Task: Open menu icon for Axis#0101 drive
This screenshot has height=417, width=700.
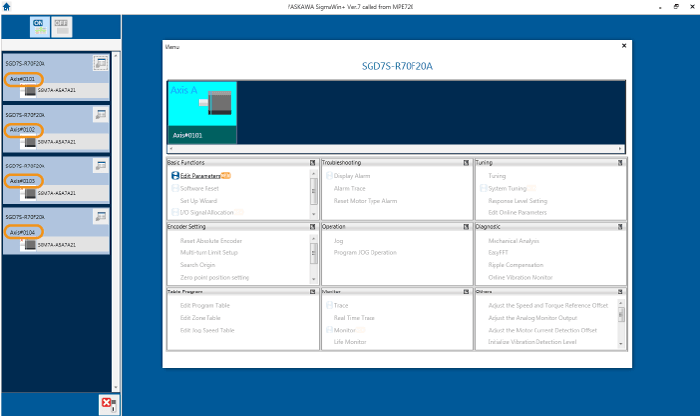Action: coord(100,63)
